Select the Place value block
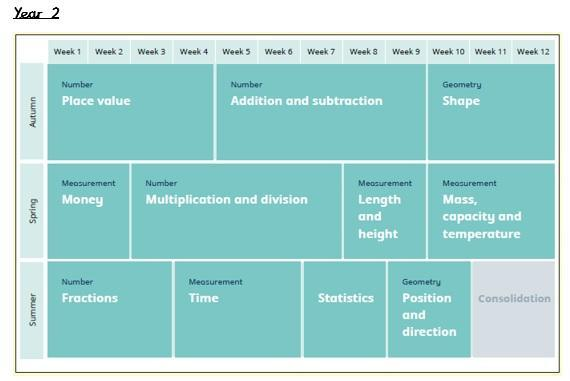Image resolution: width=570 pixels, height=381 pixels. pyautogui.click(x=131, y=112)
